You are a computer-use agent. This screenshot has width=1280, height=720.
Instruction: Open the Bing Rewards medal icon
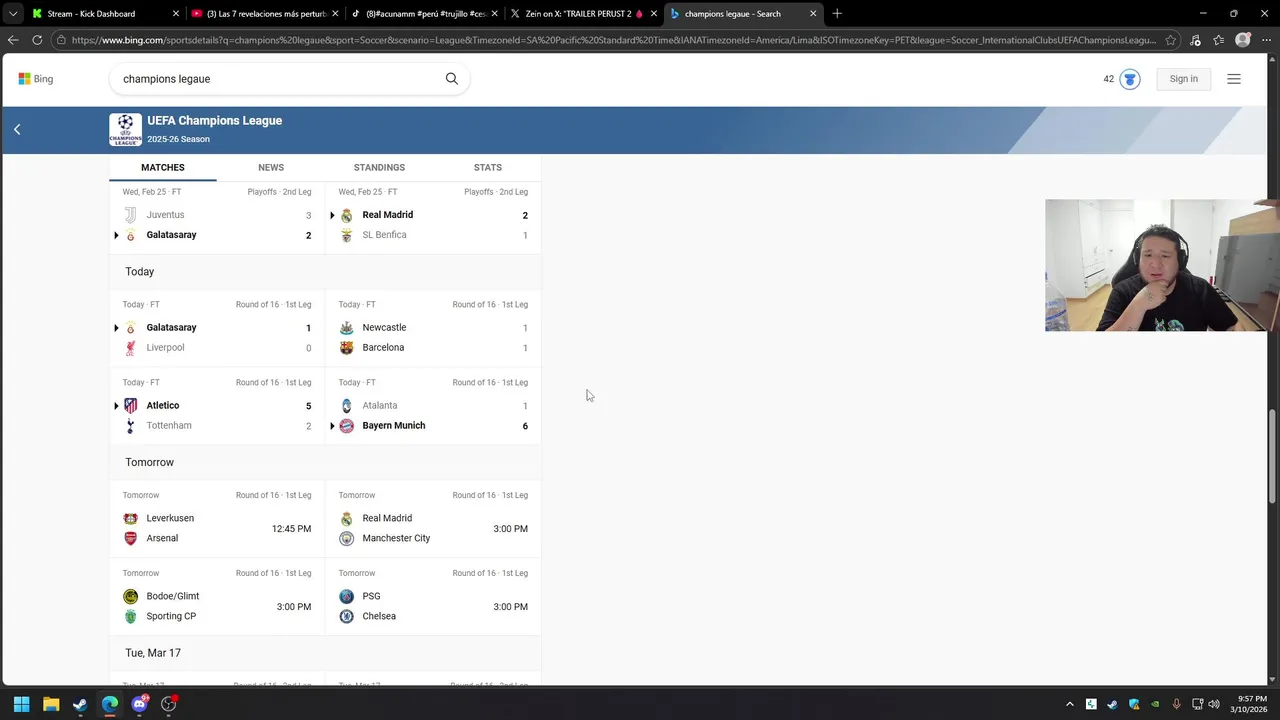point(1130,79)
